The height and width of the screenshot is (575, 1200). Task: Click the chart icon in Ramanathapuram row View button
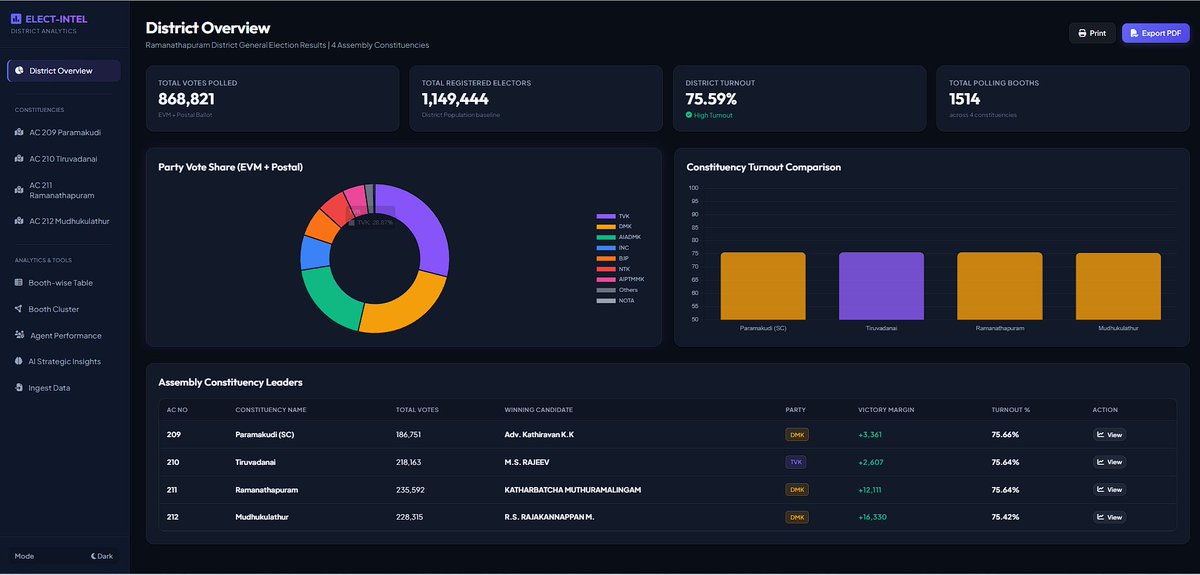tap(1101, 490)
